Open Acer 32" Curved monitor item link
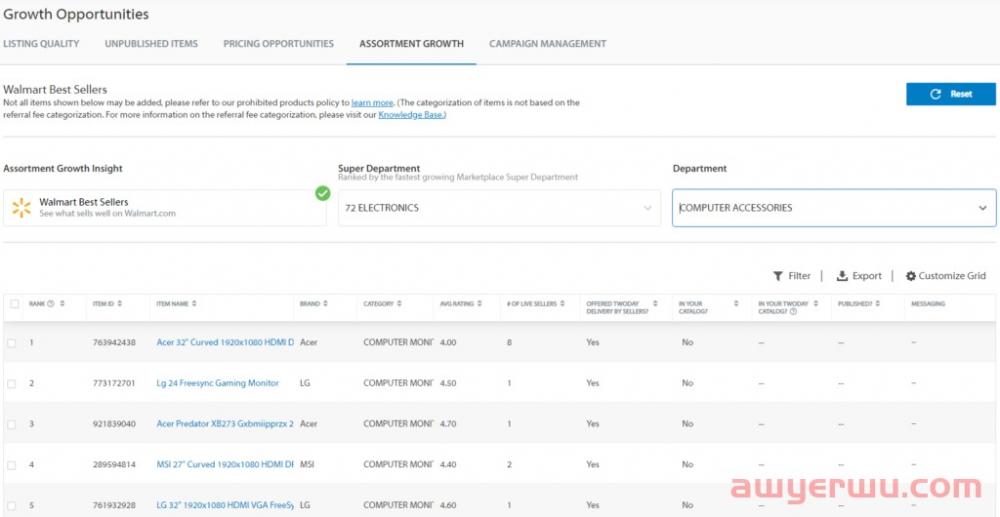The width and height of the screenshot is (1000, 517). point(225,342)
